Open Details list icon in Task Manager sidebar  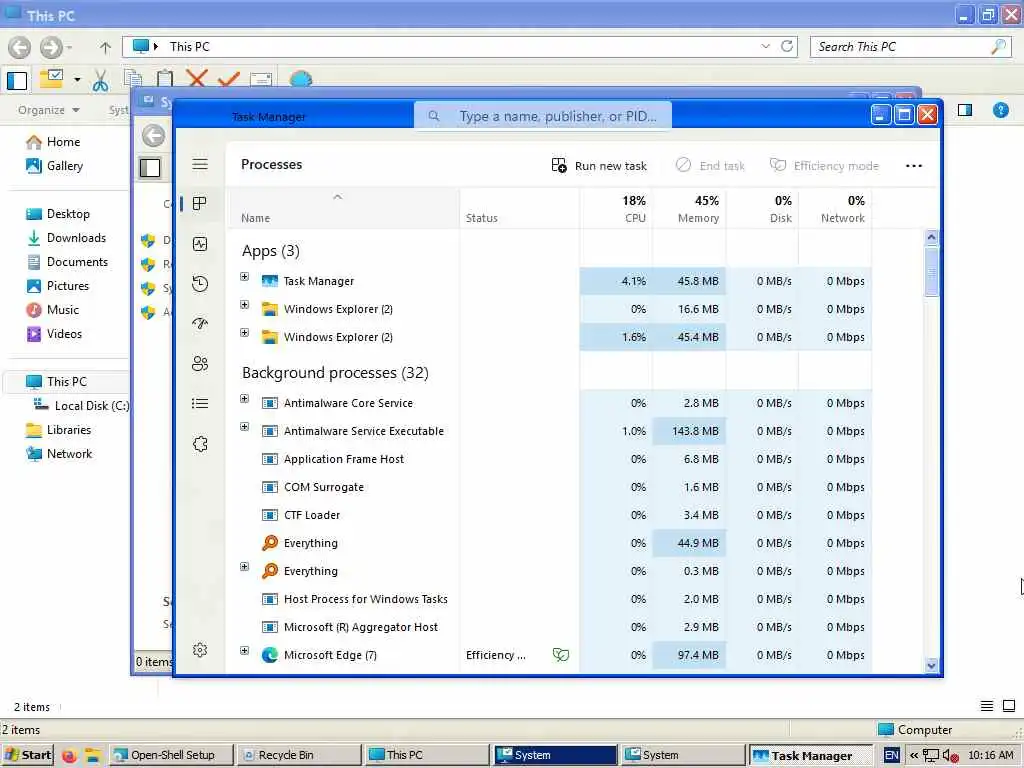click(200, 404)
